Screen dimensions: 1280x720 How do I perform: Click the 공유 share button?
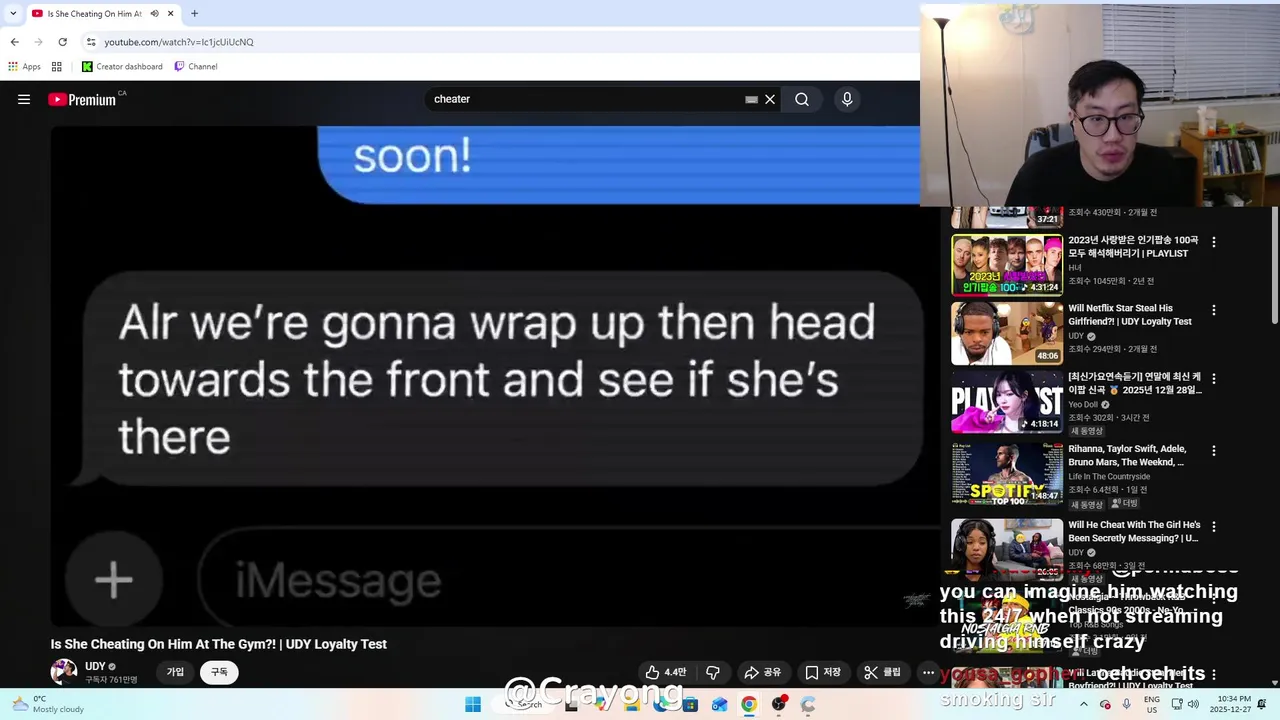pos(763,672)
